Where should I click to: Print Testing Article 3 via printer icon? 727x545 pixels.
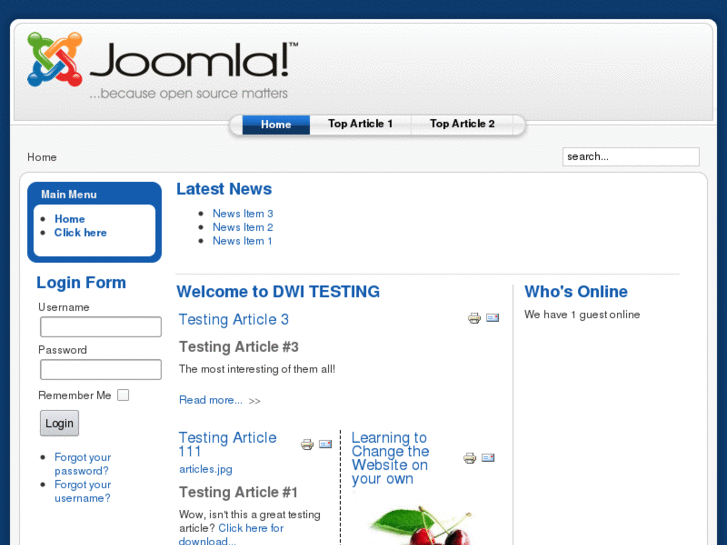(474, 318)
